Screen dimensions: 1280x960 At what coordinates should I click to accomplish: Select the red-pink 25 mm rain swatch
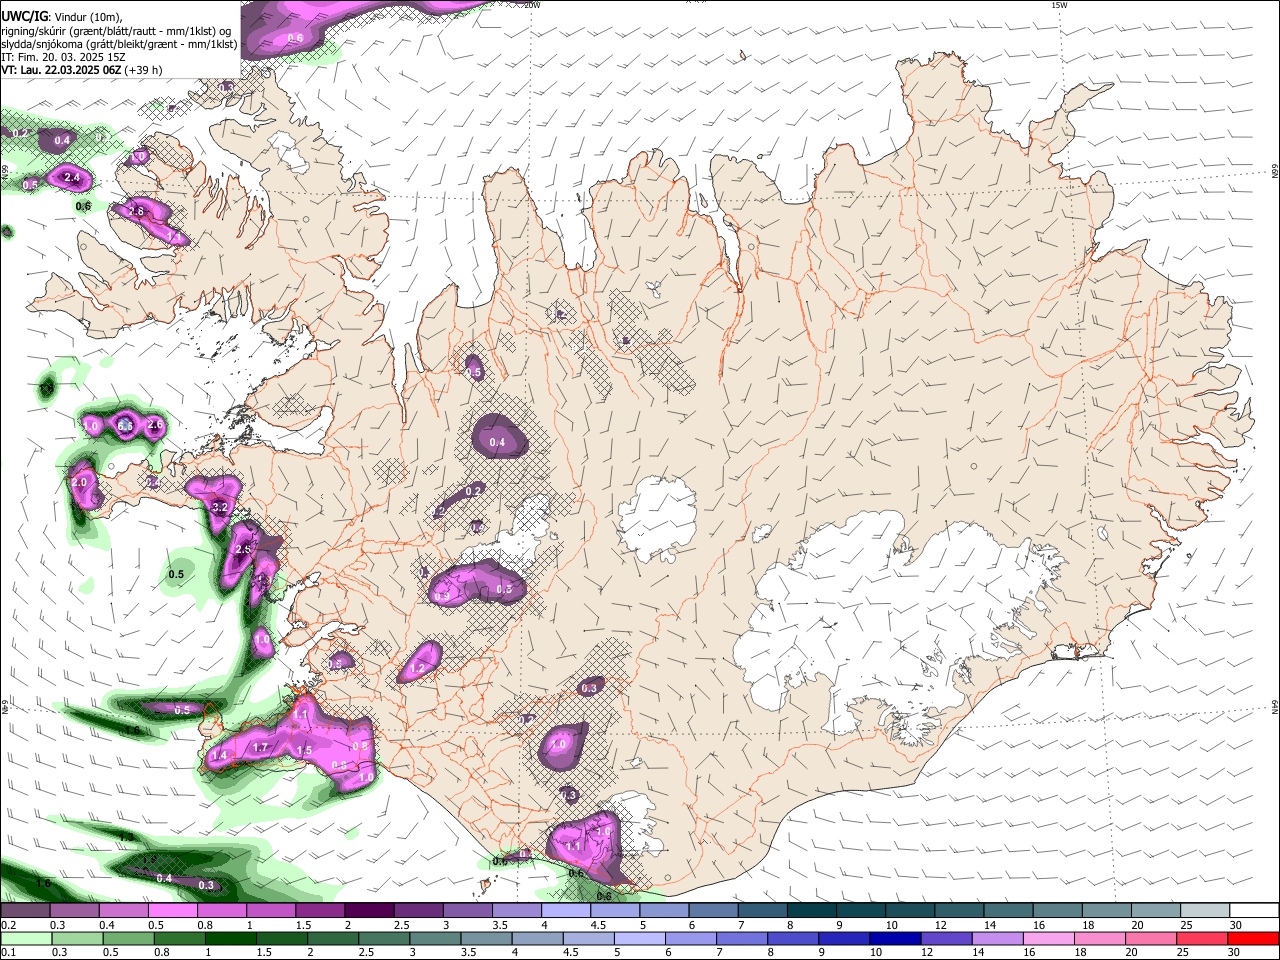[x=1203, y=939]
